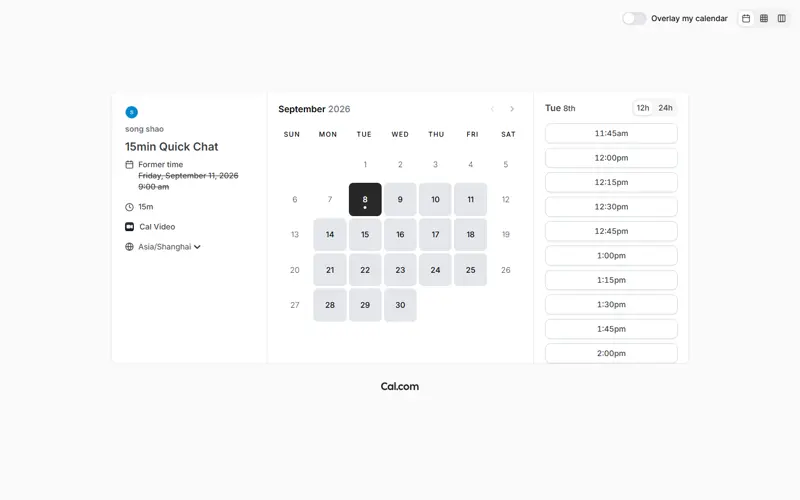
Task: Toggle the Overlay my calendar switch
Action: (x=634, y=18)
